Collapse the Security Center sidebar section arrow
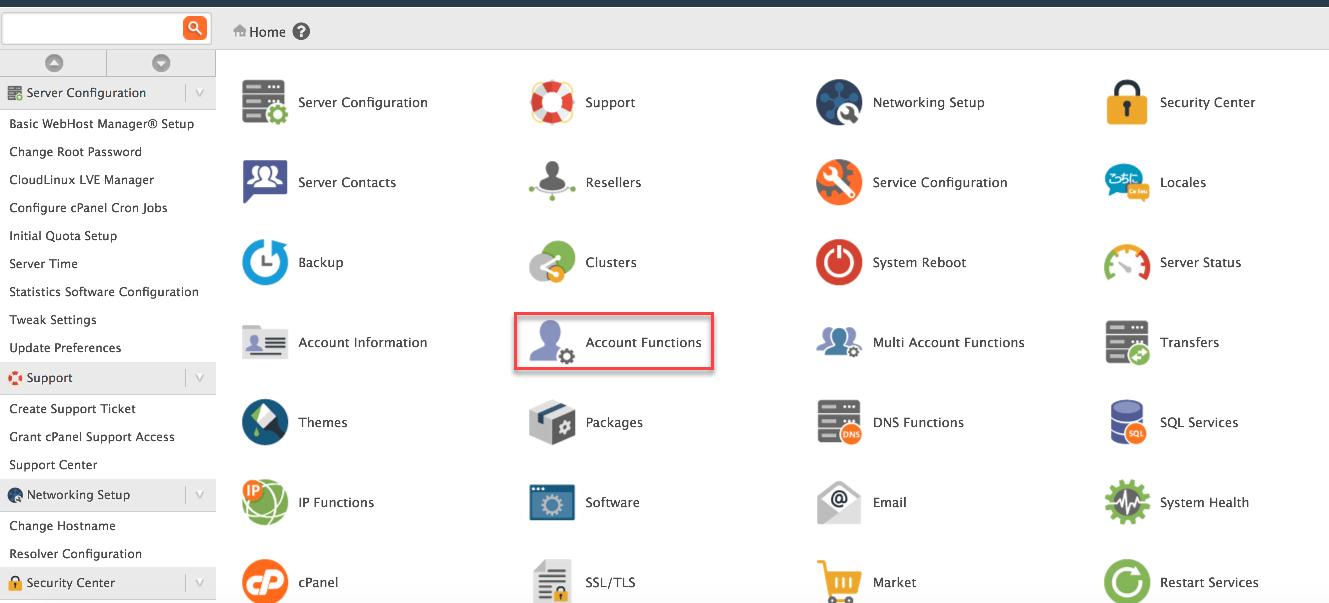This screenshot has width=1329, height=603. pos(200,583)
